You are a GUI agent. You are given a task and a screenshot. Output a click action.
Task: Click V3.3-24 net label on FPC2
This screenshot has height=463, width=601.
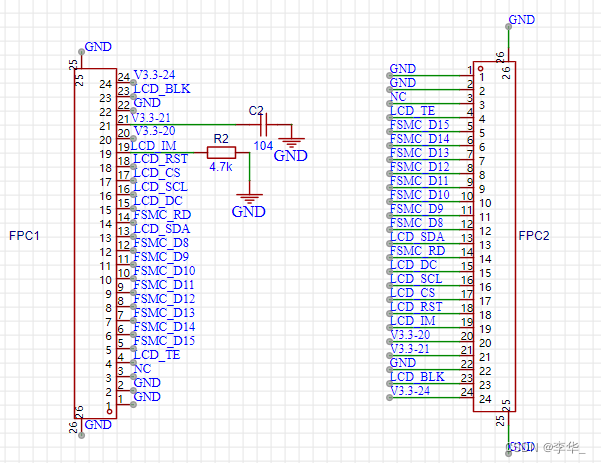coord(410,391)
